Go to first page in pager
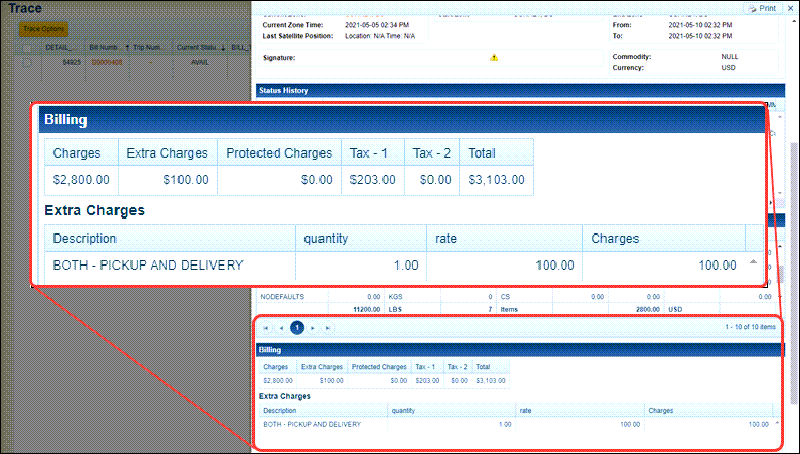This screenshot has width=800, height=454. [265, 327]
